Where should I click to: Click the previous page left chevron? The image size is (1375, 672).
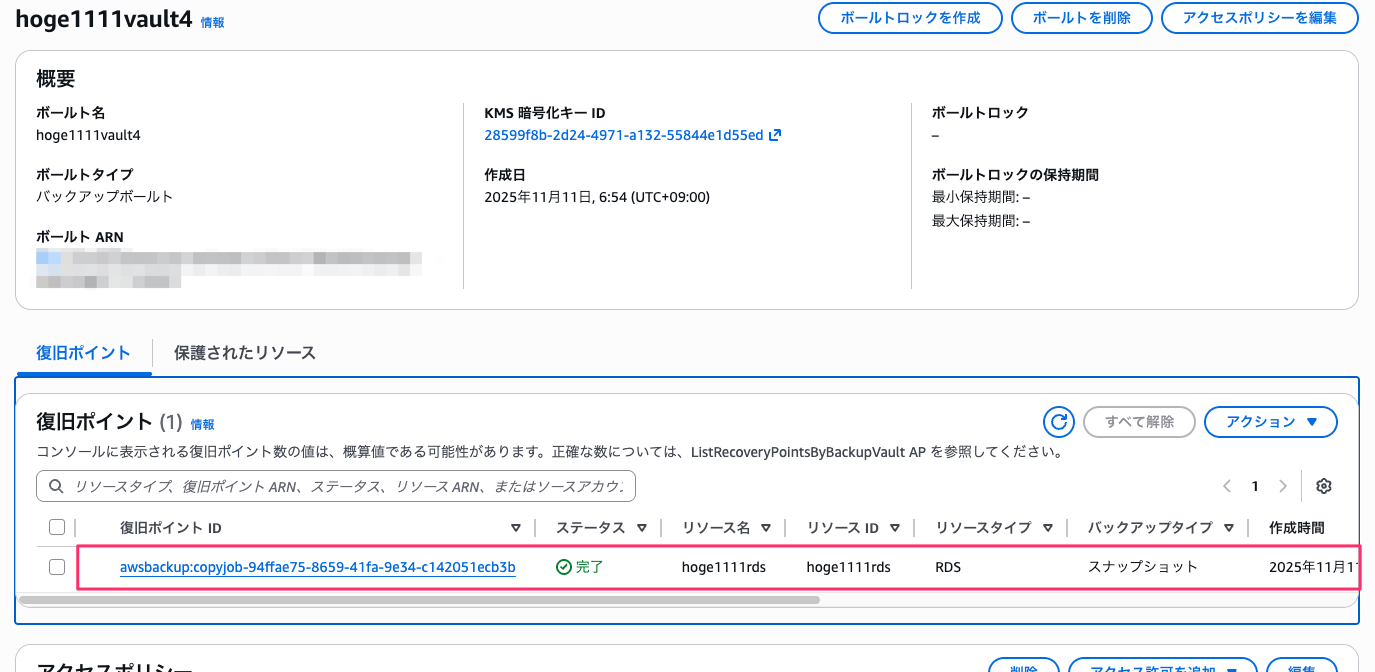[1227, 486]
